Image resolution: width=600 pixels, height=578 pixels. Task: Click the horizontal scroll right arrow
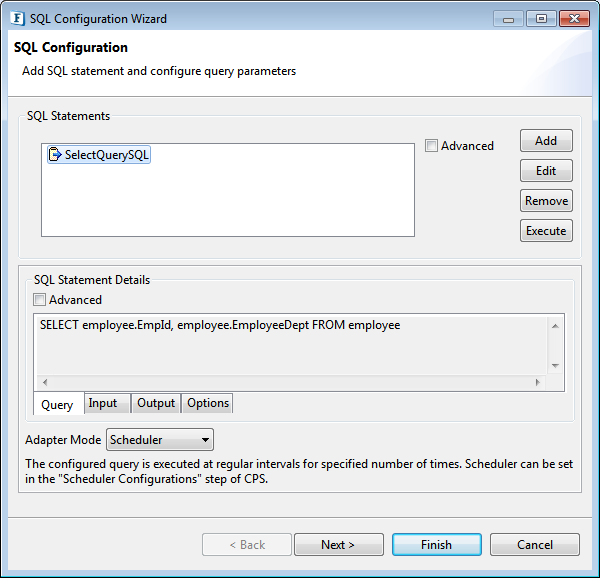click(538, 382)
